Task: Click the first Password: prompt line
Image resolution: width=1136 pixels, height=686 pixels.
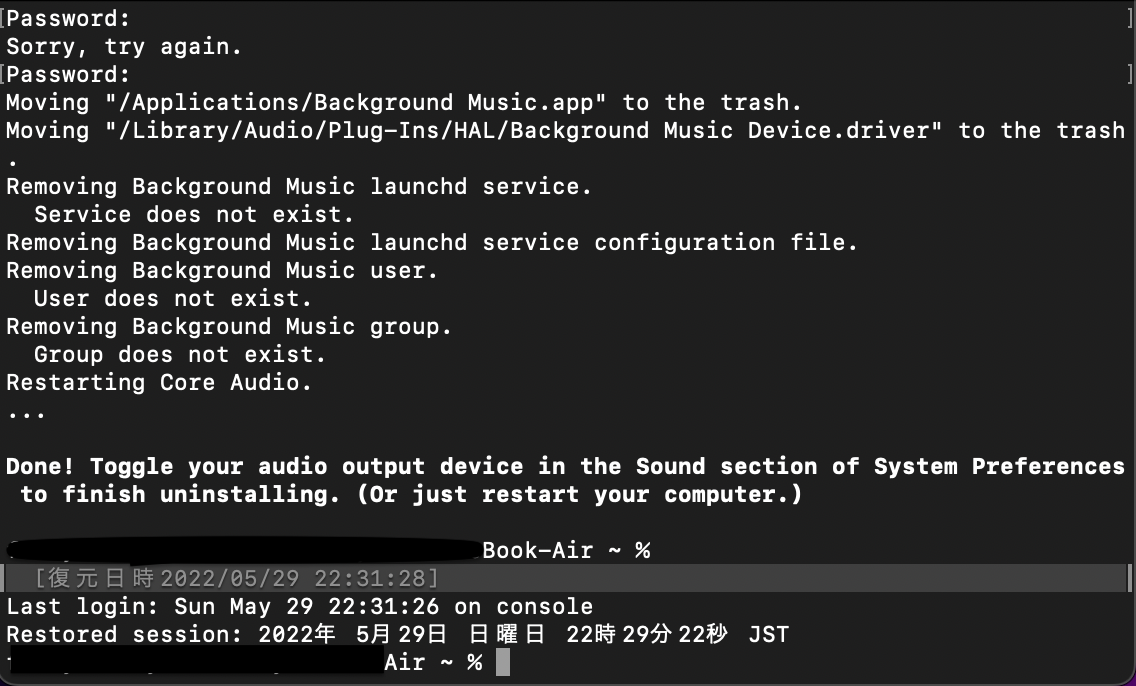Action: click(x=69, y=18)
